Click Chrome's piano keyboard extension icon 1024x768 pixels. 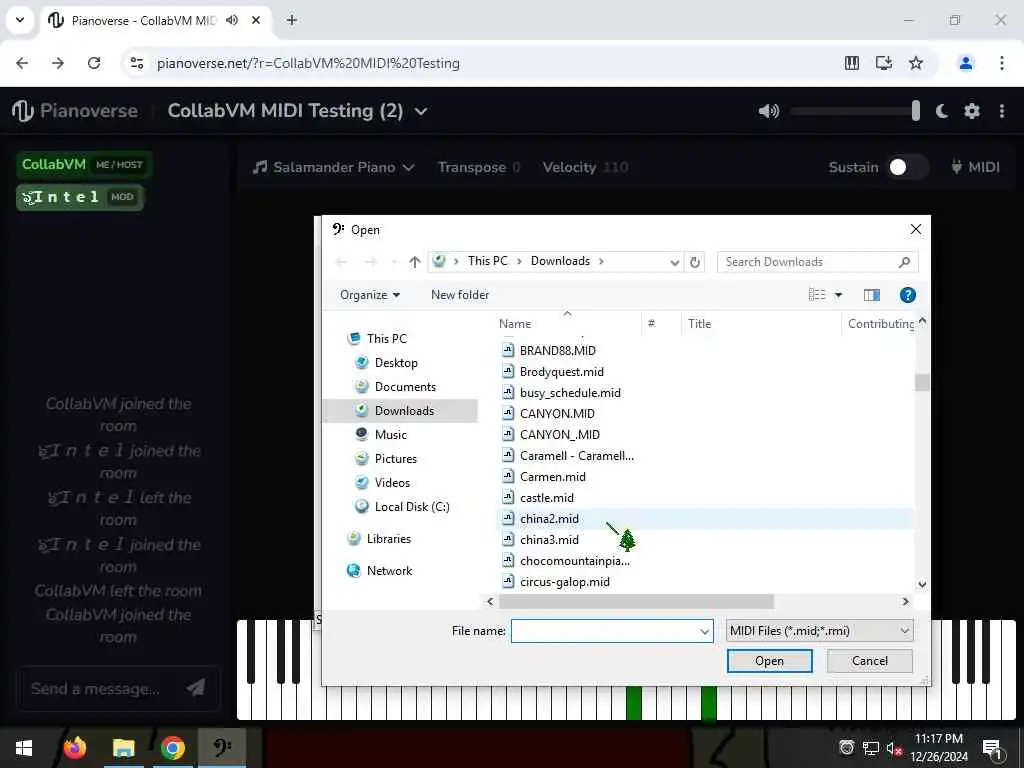coord(852,63)
